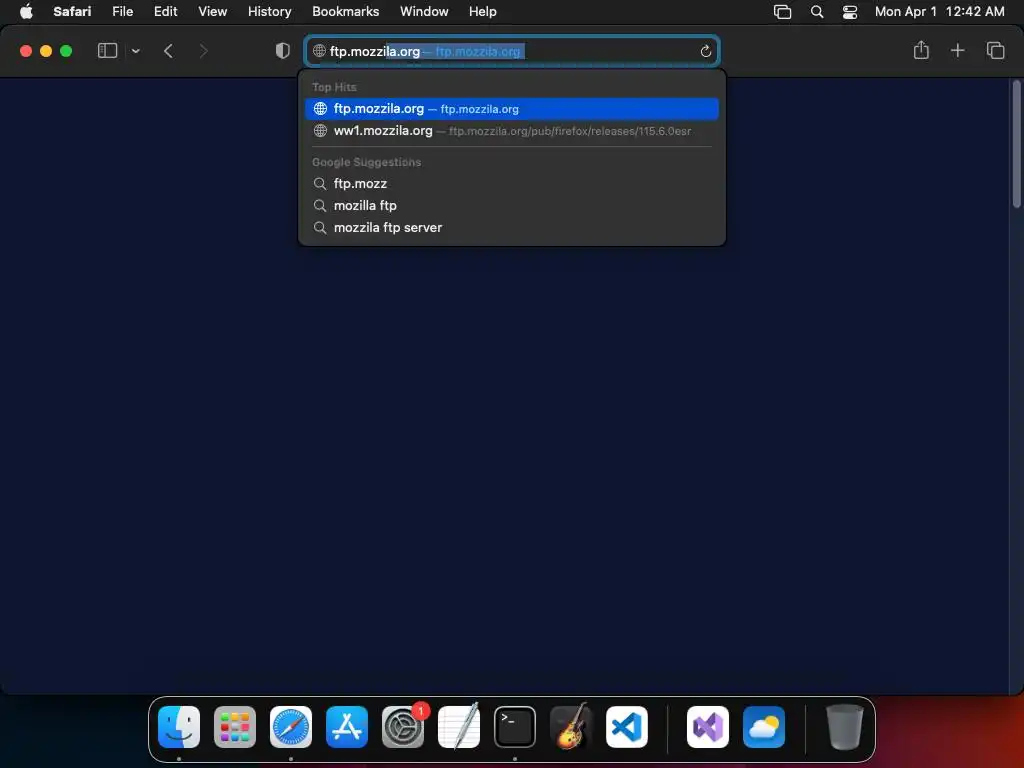Screen dimensions: 1024x768
Task: Select the top hit ftp.mozzila.org
Action: point(512,109)
